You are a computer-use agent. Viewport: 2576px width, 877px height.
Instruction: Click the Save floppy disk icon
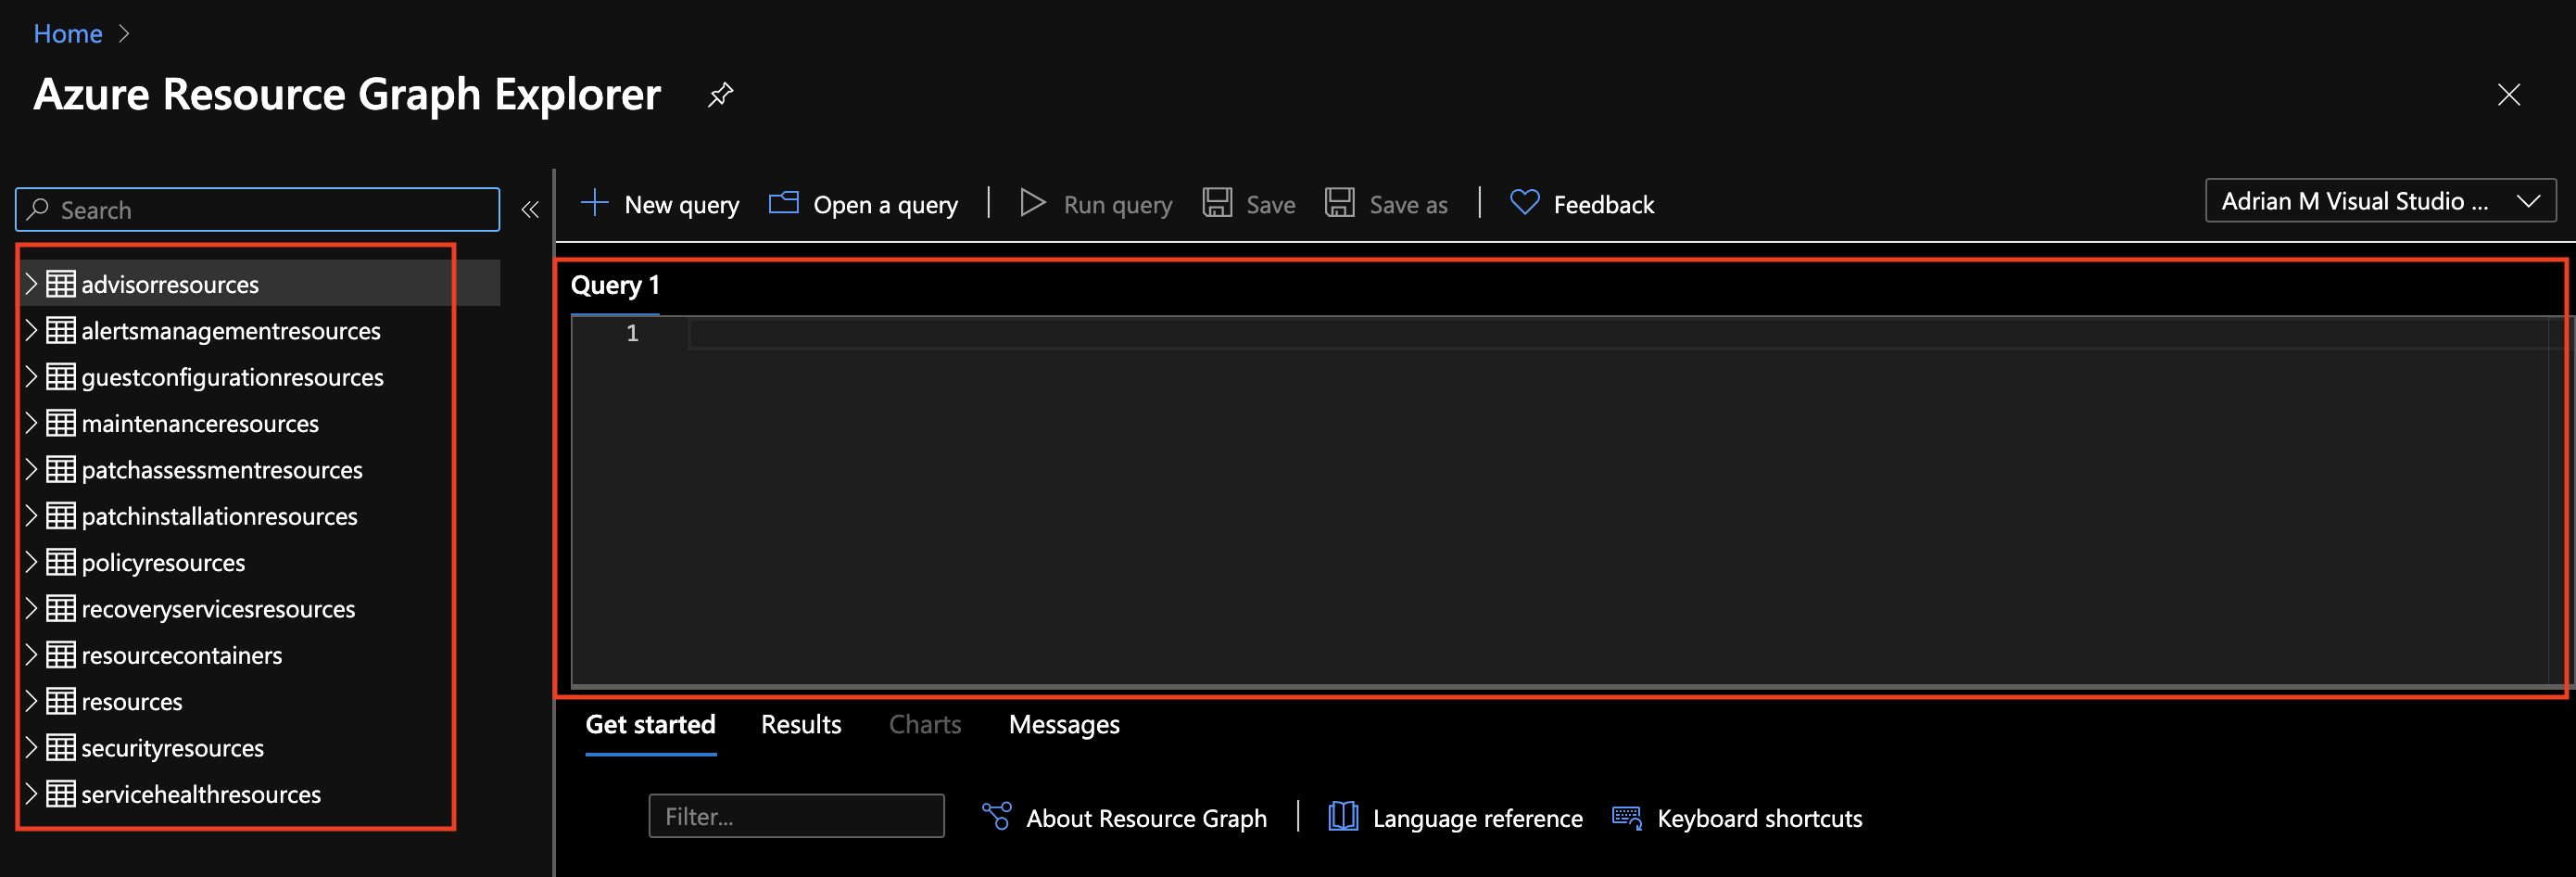tap(1217, 203)
